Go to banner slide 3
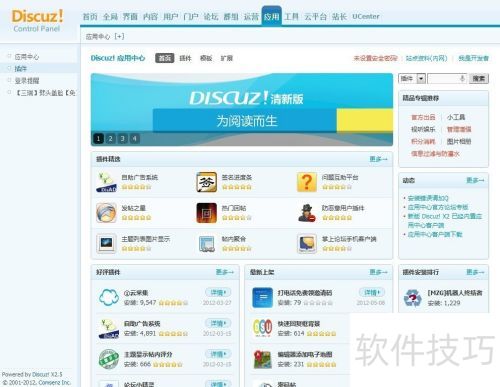Image resolution: width=500 pixels, height=387 pixels. [122, 138]
